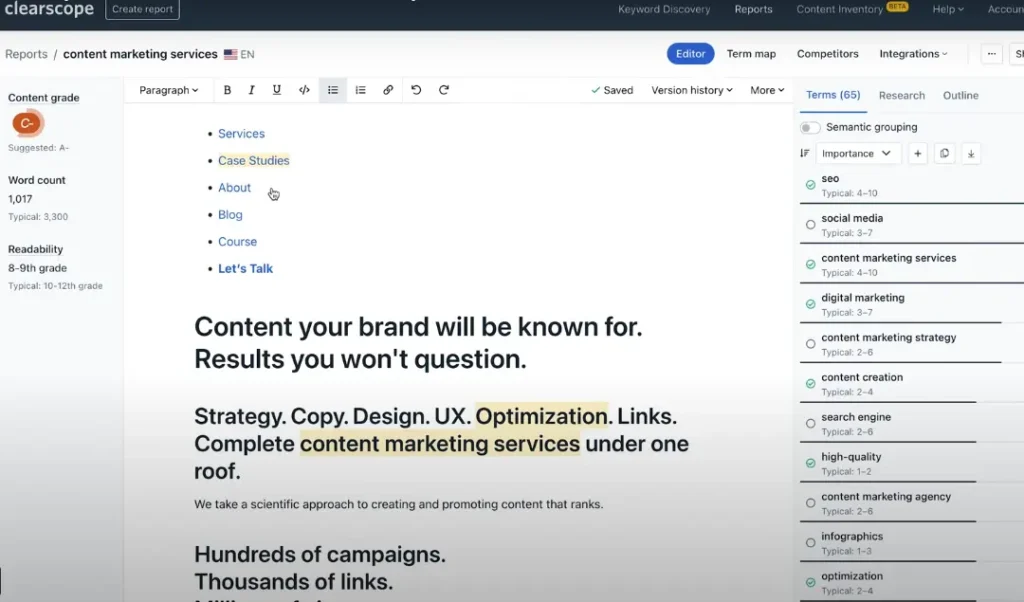Click the 8-9th grade readability value
Viewport: 1024px width, 602px height.
pyautogui.click(x=37, y=268)
